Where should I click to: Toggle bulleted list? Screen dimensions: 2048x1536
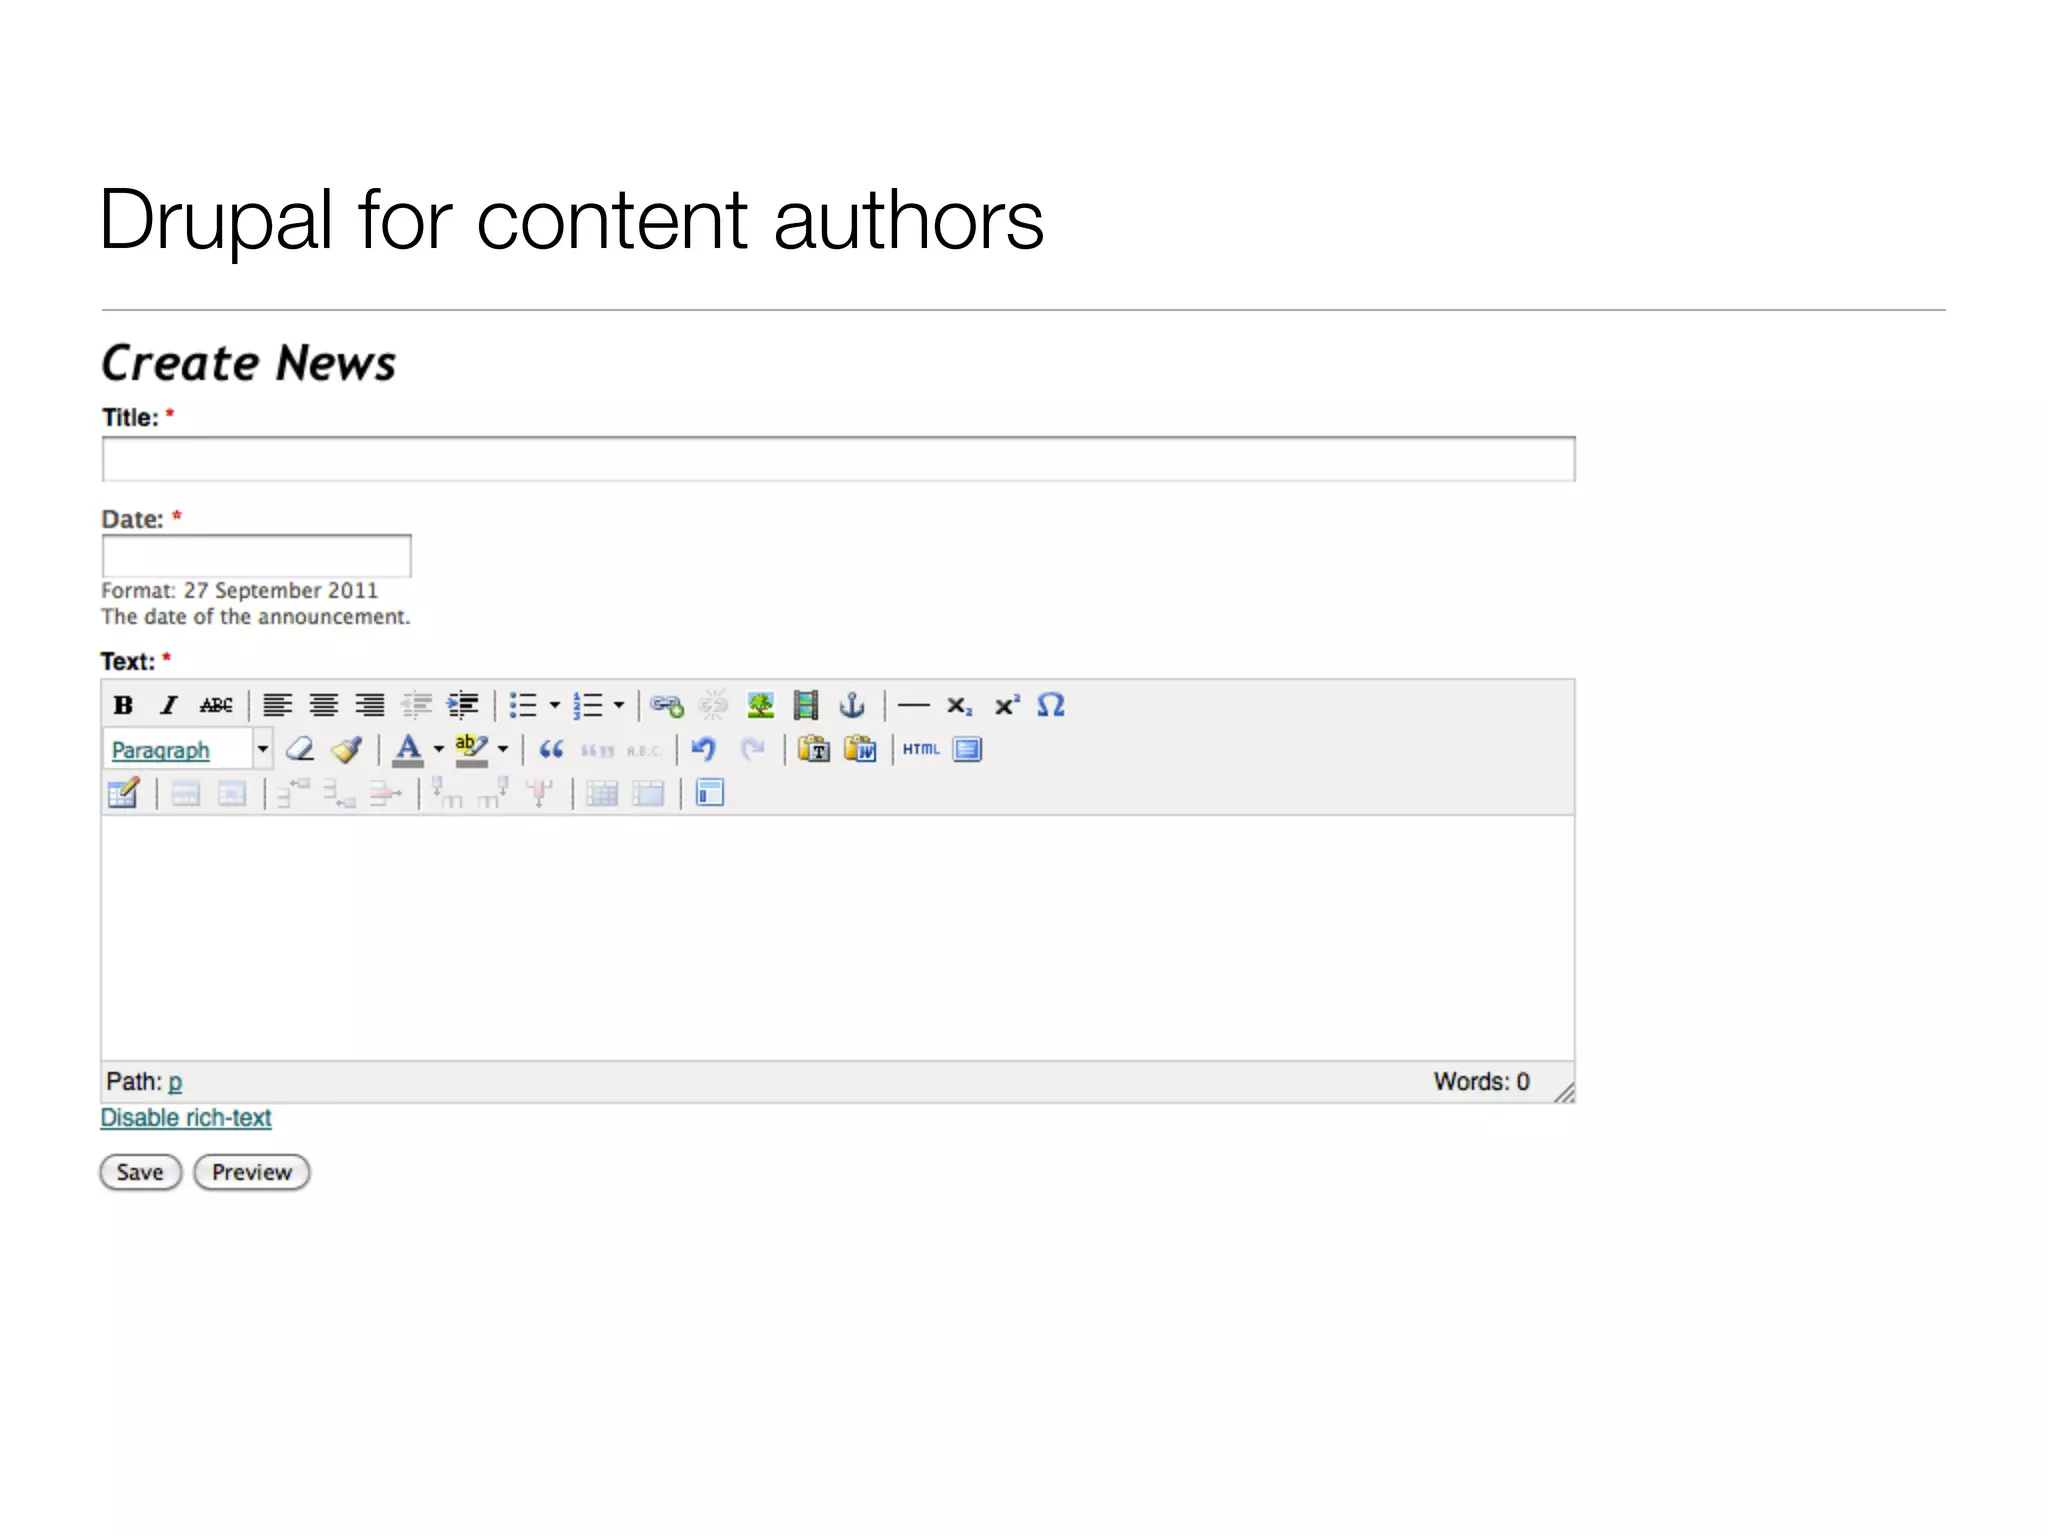click(523, 705)
